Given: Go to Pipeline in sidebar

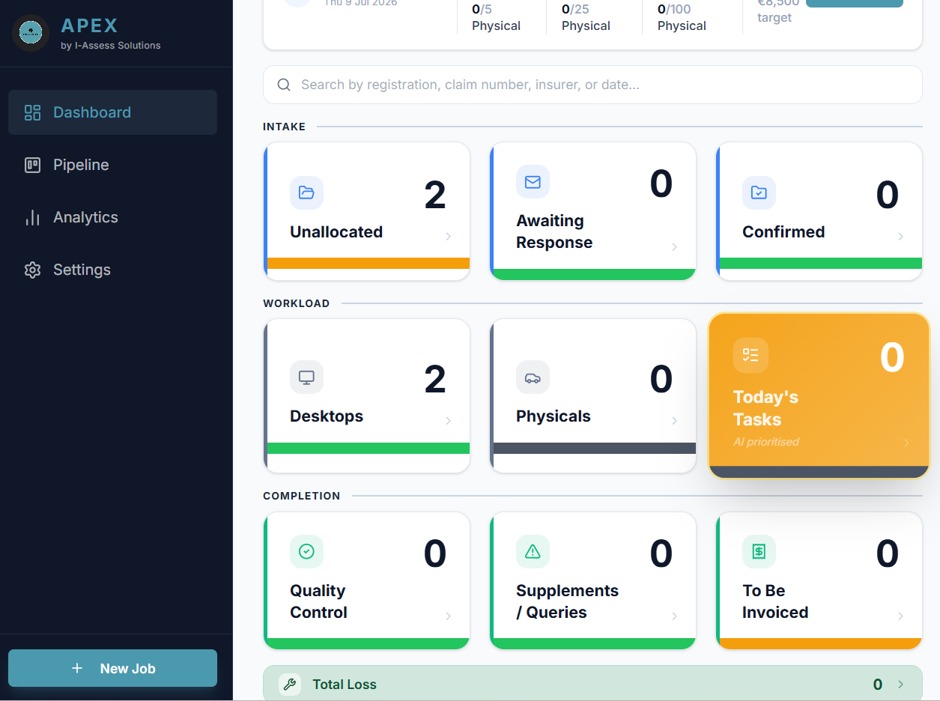Looking at the screenshot, I should (113, 165).
